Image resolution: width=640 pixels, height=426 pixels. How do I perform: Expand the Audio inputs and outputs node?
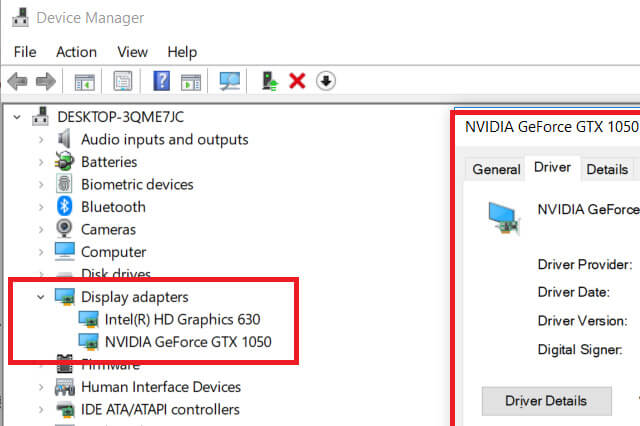[41, 140]
